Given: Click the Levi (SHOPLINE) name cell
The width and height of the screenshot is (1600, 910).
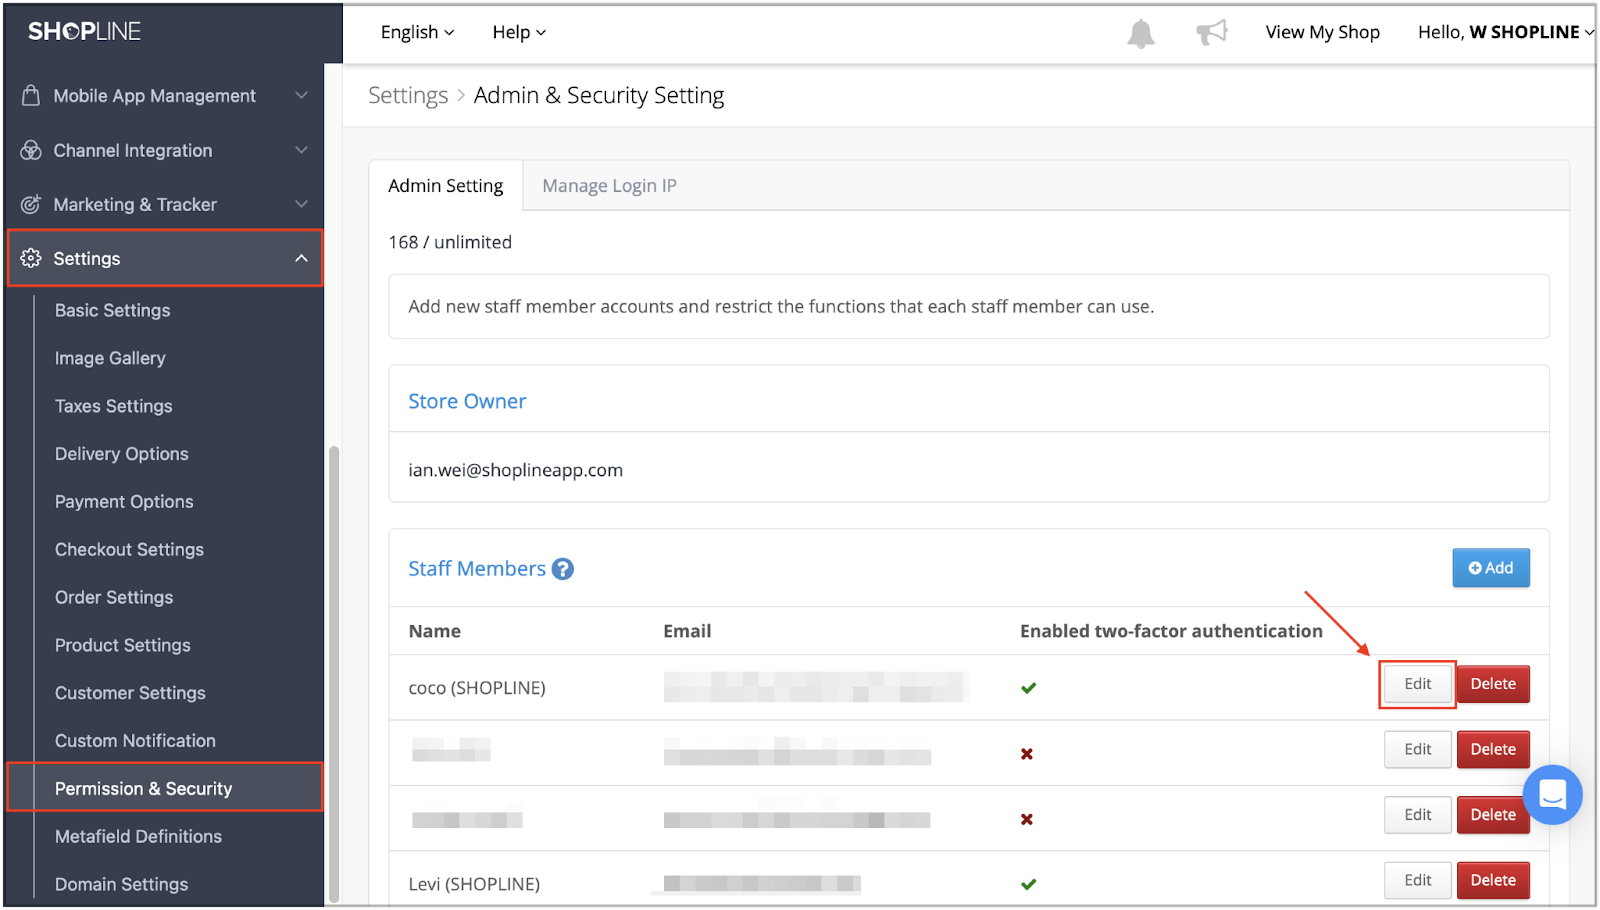Looking at the screenshot, I should (474, 884).
